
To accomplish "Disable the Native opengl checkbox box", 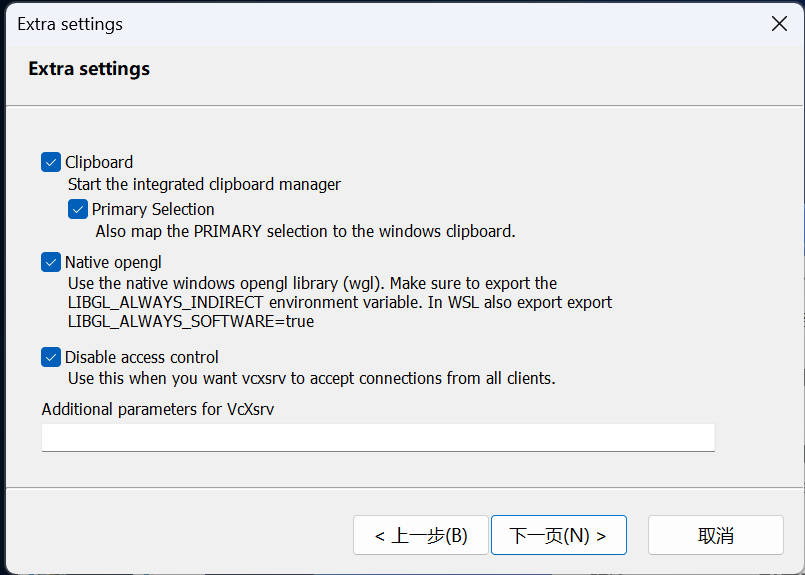I will [x=51, y=262].
